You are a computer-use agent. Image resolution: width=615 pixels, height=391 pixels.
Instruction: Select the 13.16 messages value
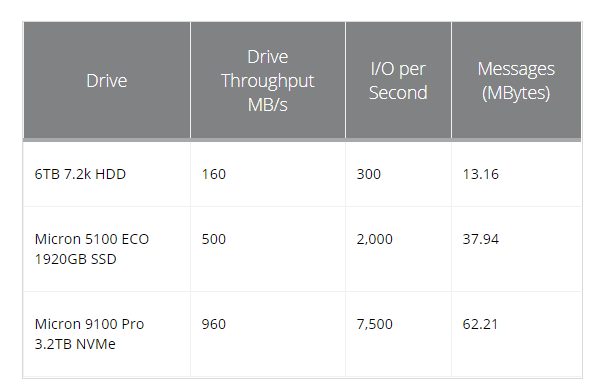[x=480, y=174]
